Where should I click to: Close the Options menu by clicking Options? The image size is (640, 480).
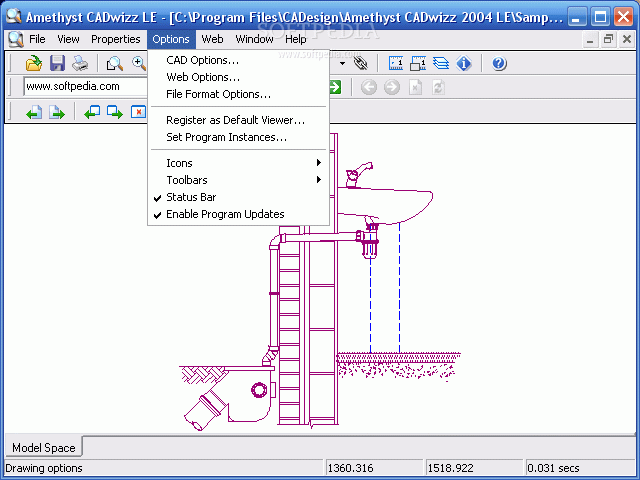(x=171, y=39)
